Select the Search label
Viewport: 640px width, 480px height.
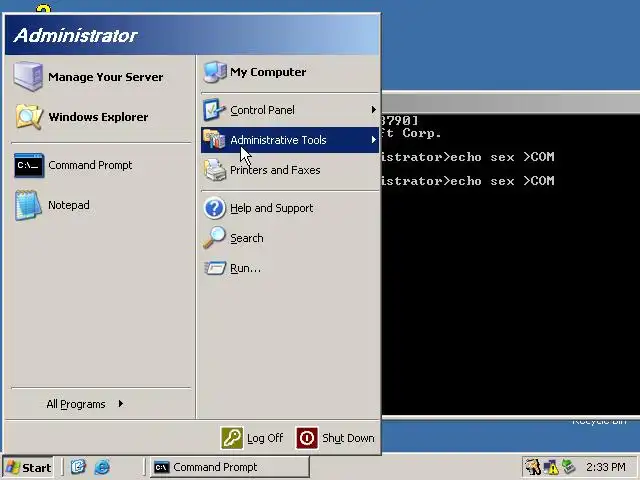(247, 238)
